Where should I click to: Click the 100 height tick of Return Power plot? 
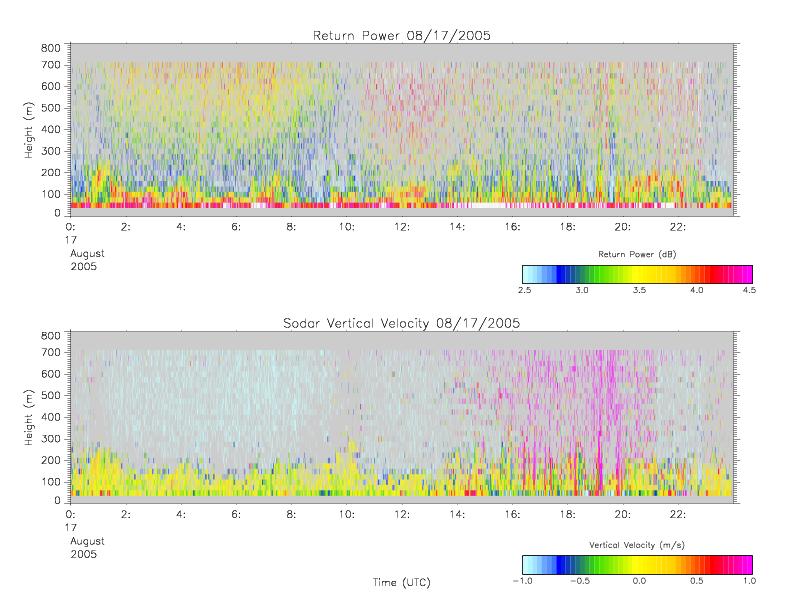point(50,194)
